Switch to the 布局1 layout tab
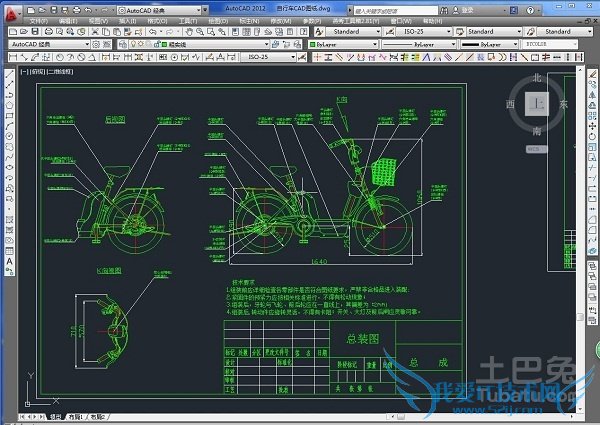600x425 pixels. (75, 417)
